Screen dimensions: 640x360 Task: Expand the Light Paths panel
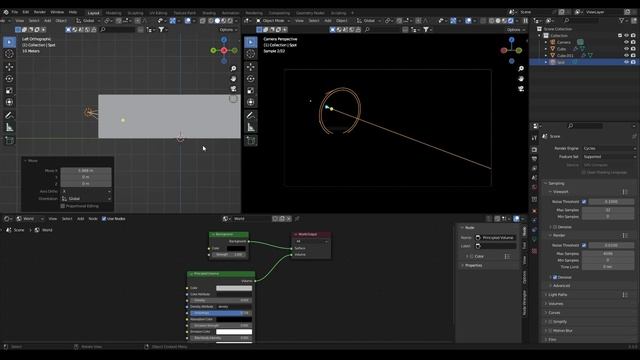click(x=558, y=295)
